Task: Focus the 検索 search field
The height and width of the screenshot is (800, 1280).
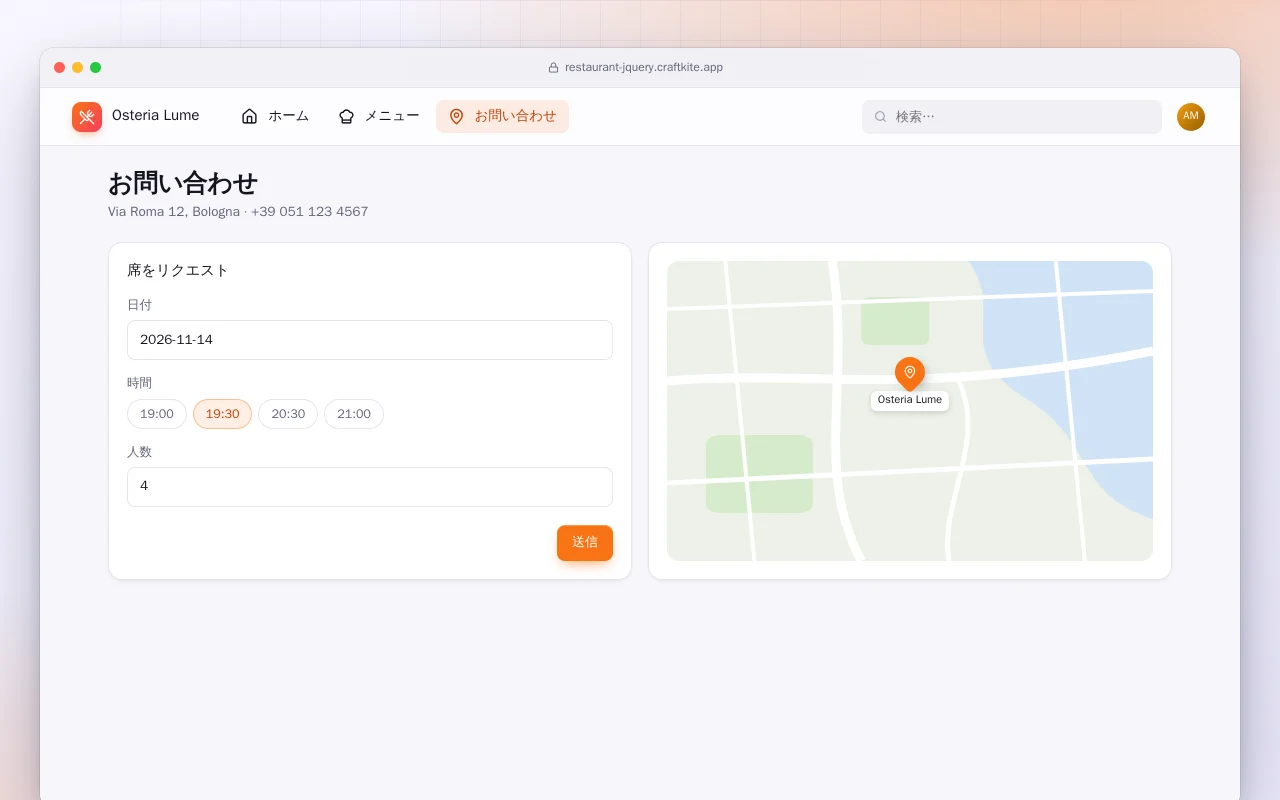Action: [x=1012, y=117]
